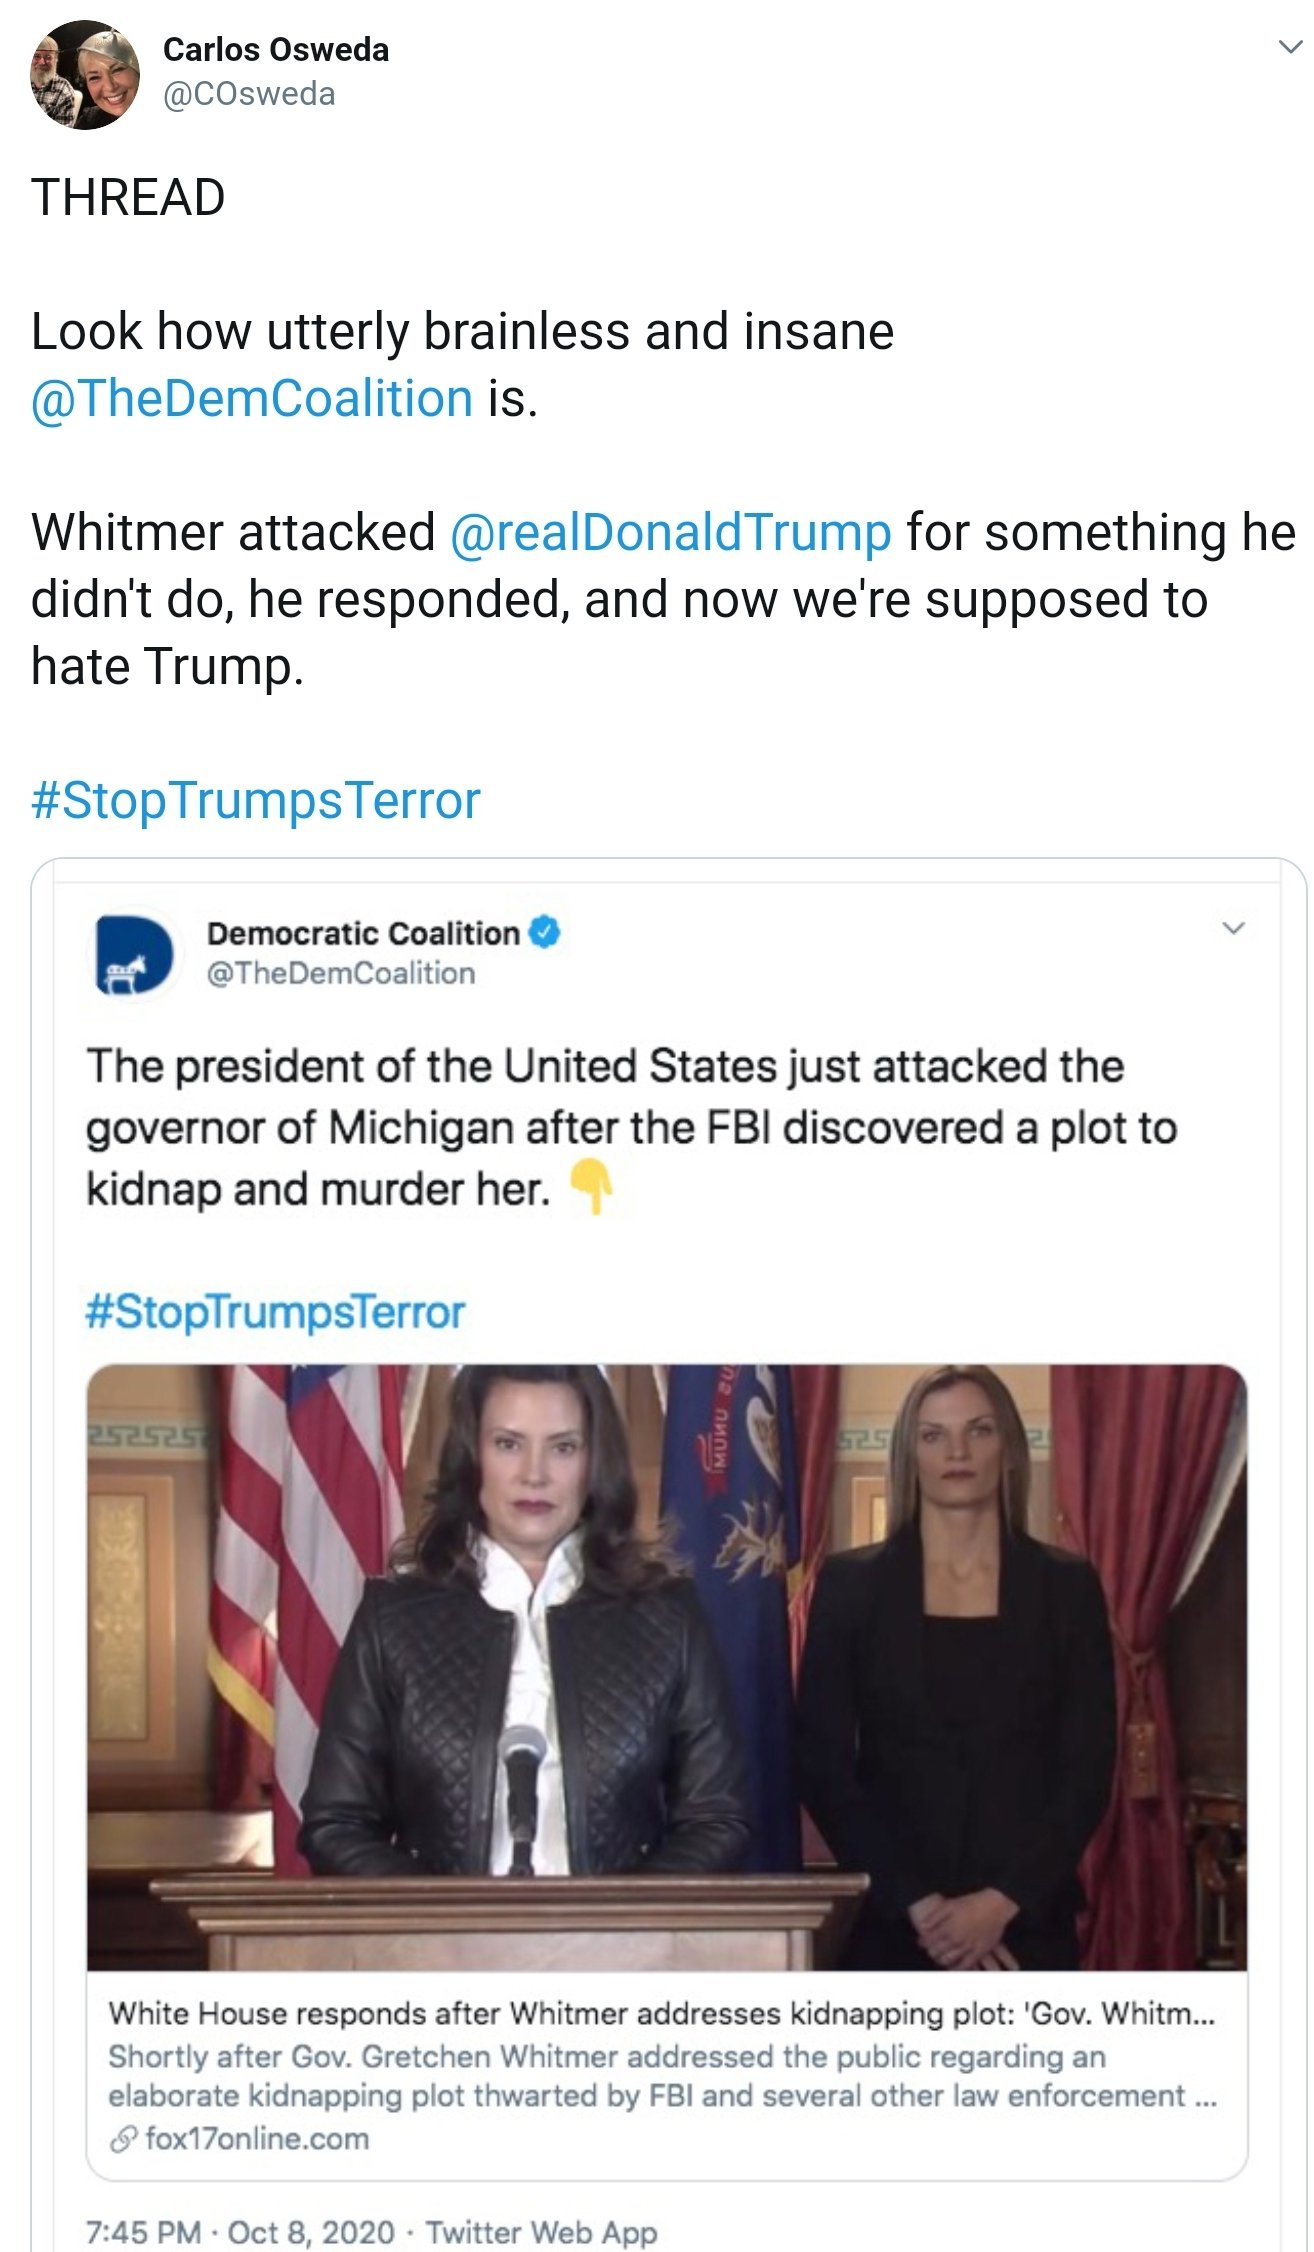Click the Democratic Coalition verified badge
The height and width of the screenshot is (2252, 1314).
tap(545, 932)
